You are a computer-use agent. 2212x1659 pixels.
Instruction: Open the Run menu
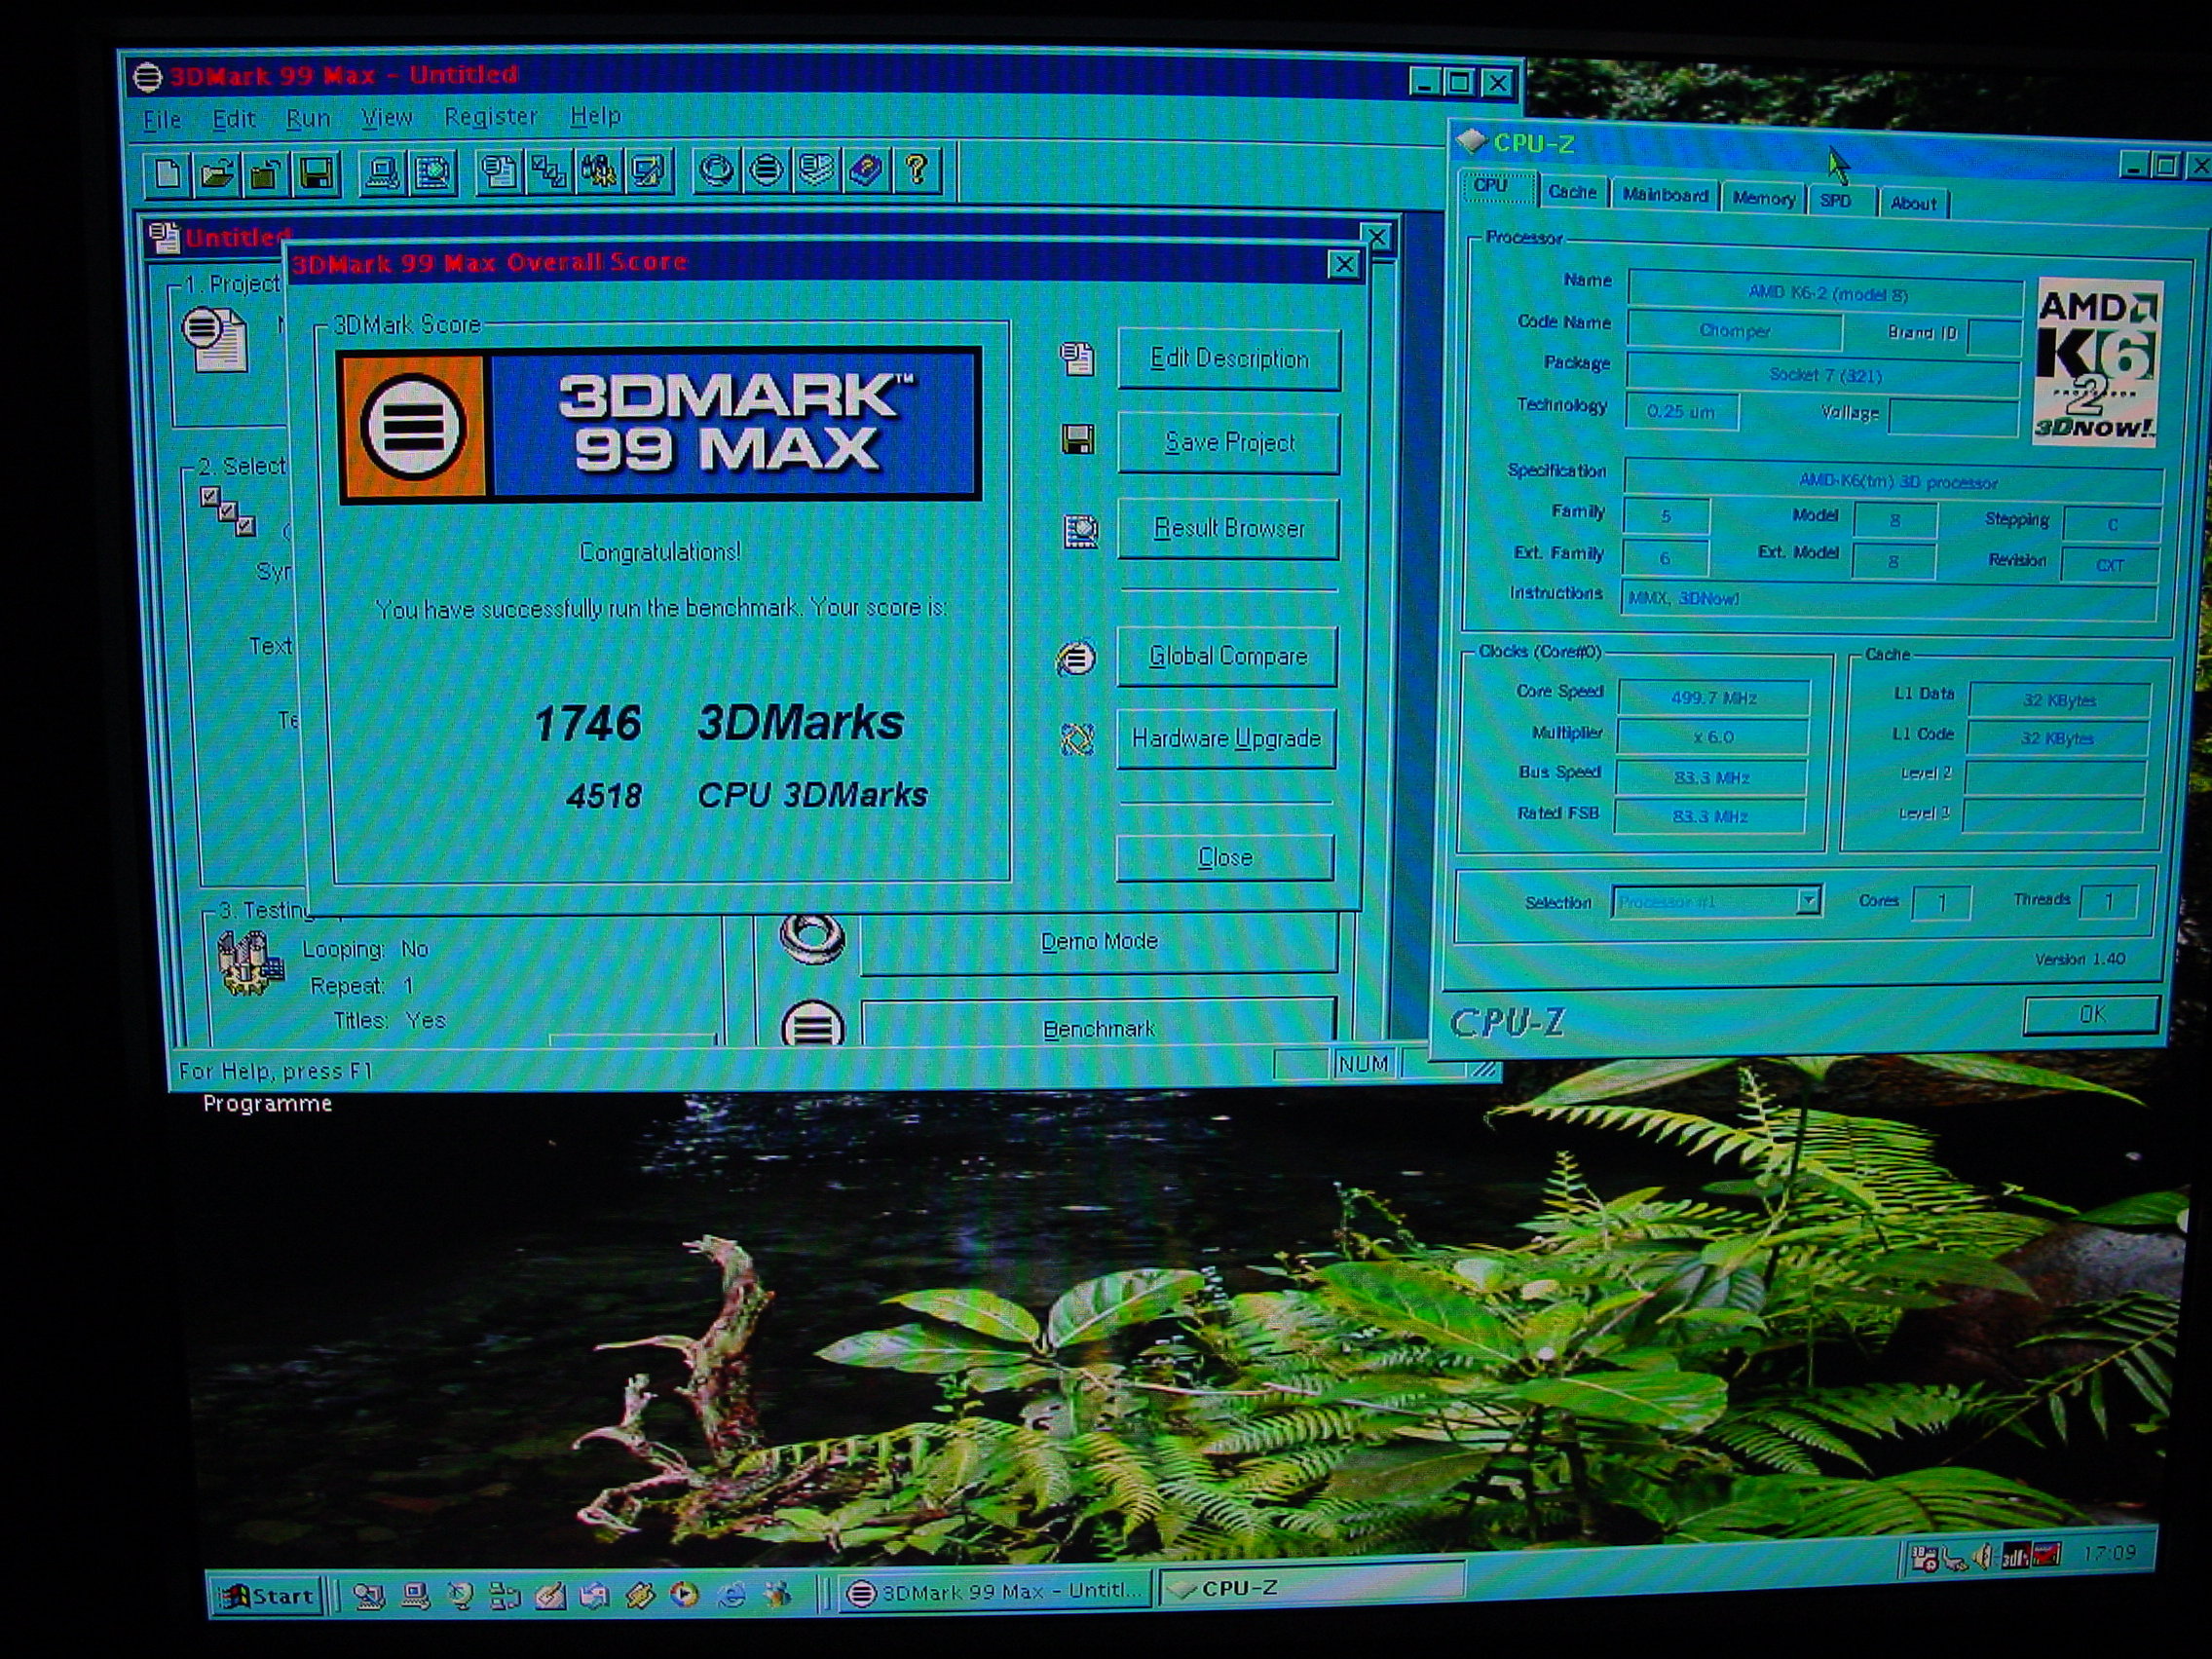308,119
